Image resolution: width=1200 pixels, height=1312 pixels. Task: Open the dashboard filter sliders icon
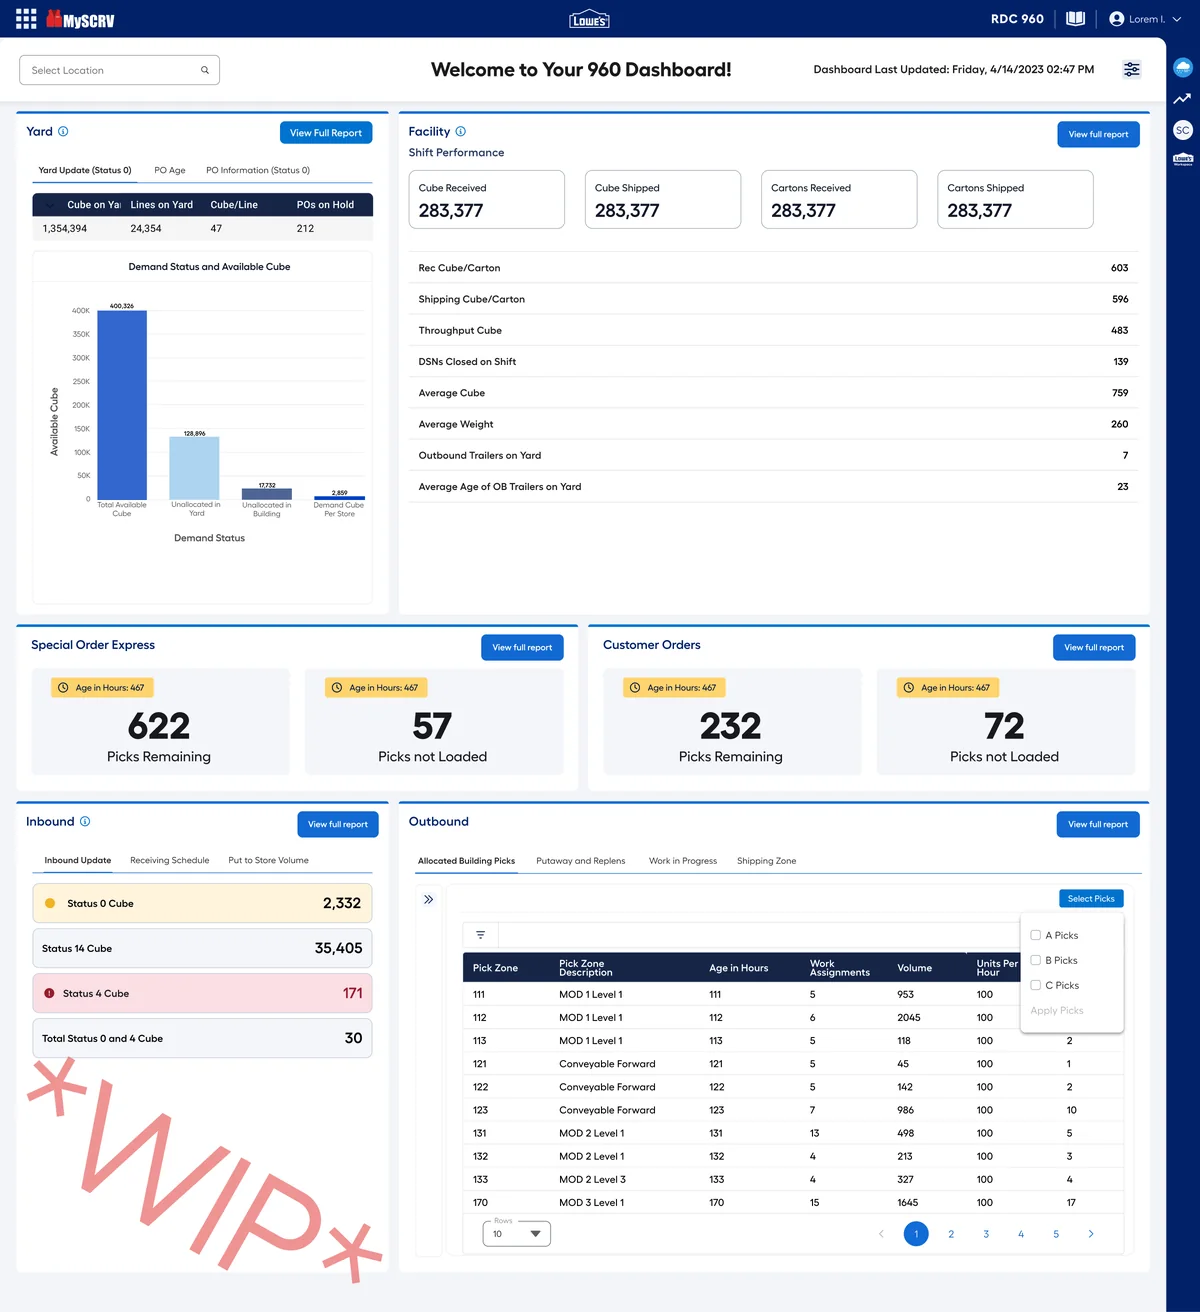click(x=1131, y=69)
